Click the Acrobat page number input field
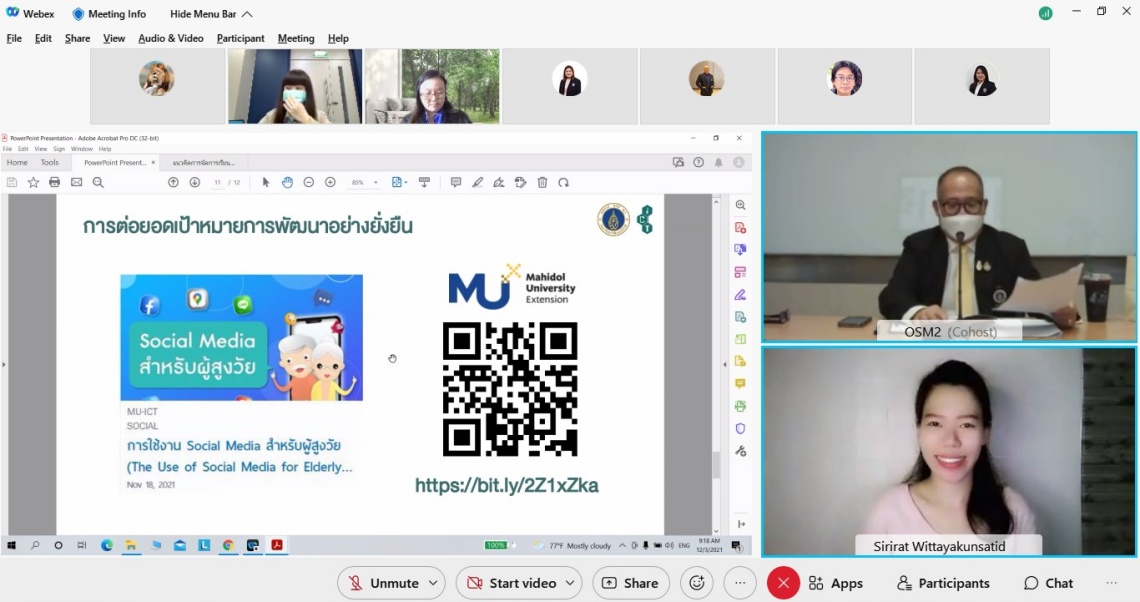This screenshot has height=602, width=1140. point(217,182)
